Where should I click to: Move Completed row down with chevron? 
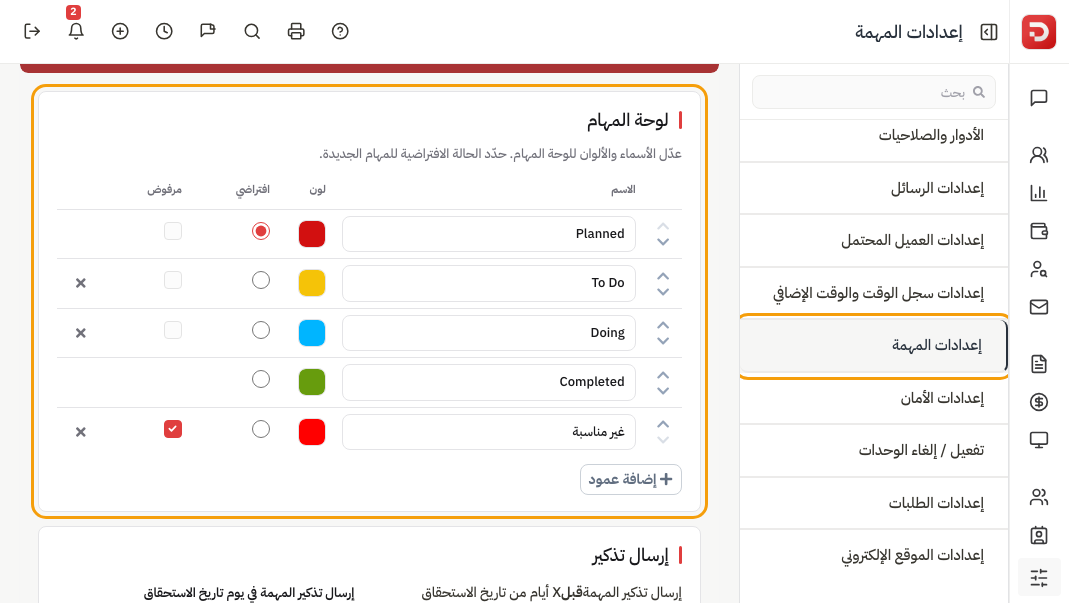[x=663, y=390]
